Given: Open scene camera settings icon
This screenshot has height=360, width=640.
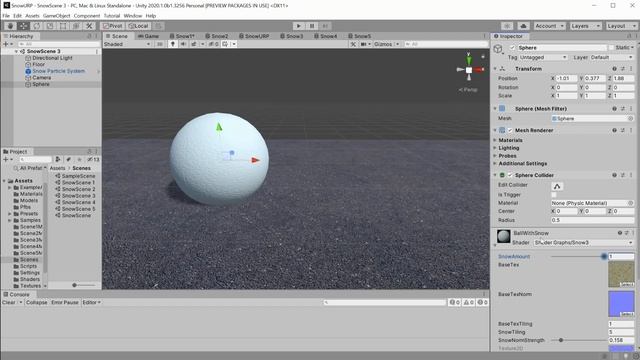Looking at the screenshot, I should coord(364,44).
